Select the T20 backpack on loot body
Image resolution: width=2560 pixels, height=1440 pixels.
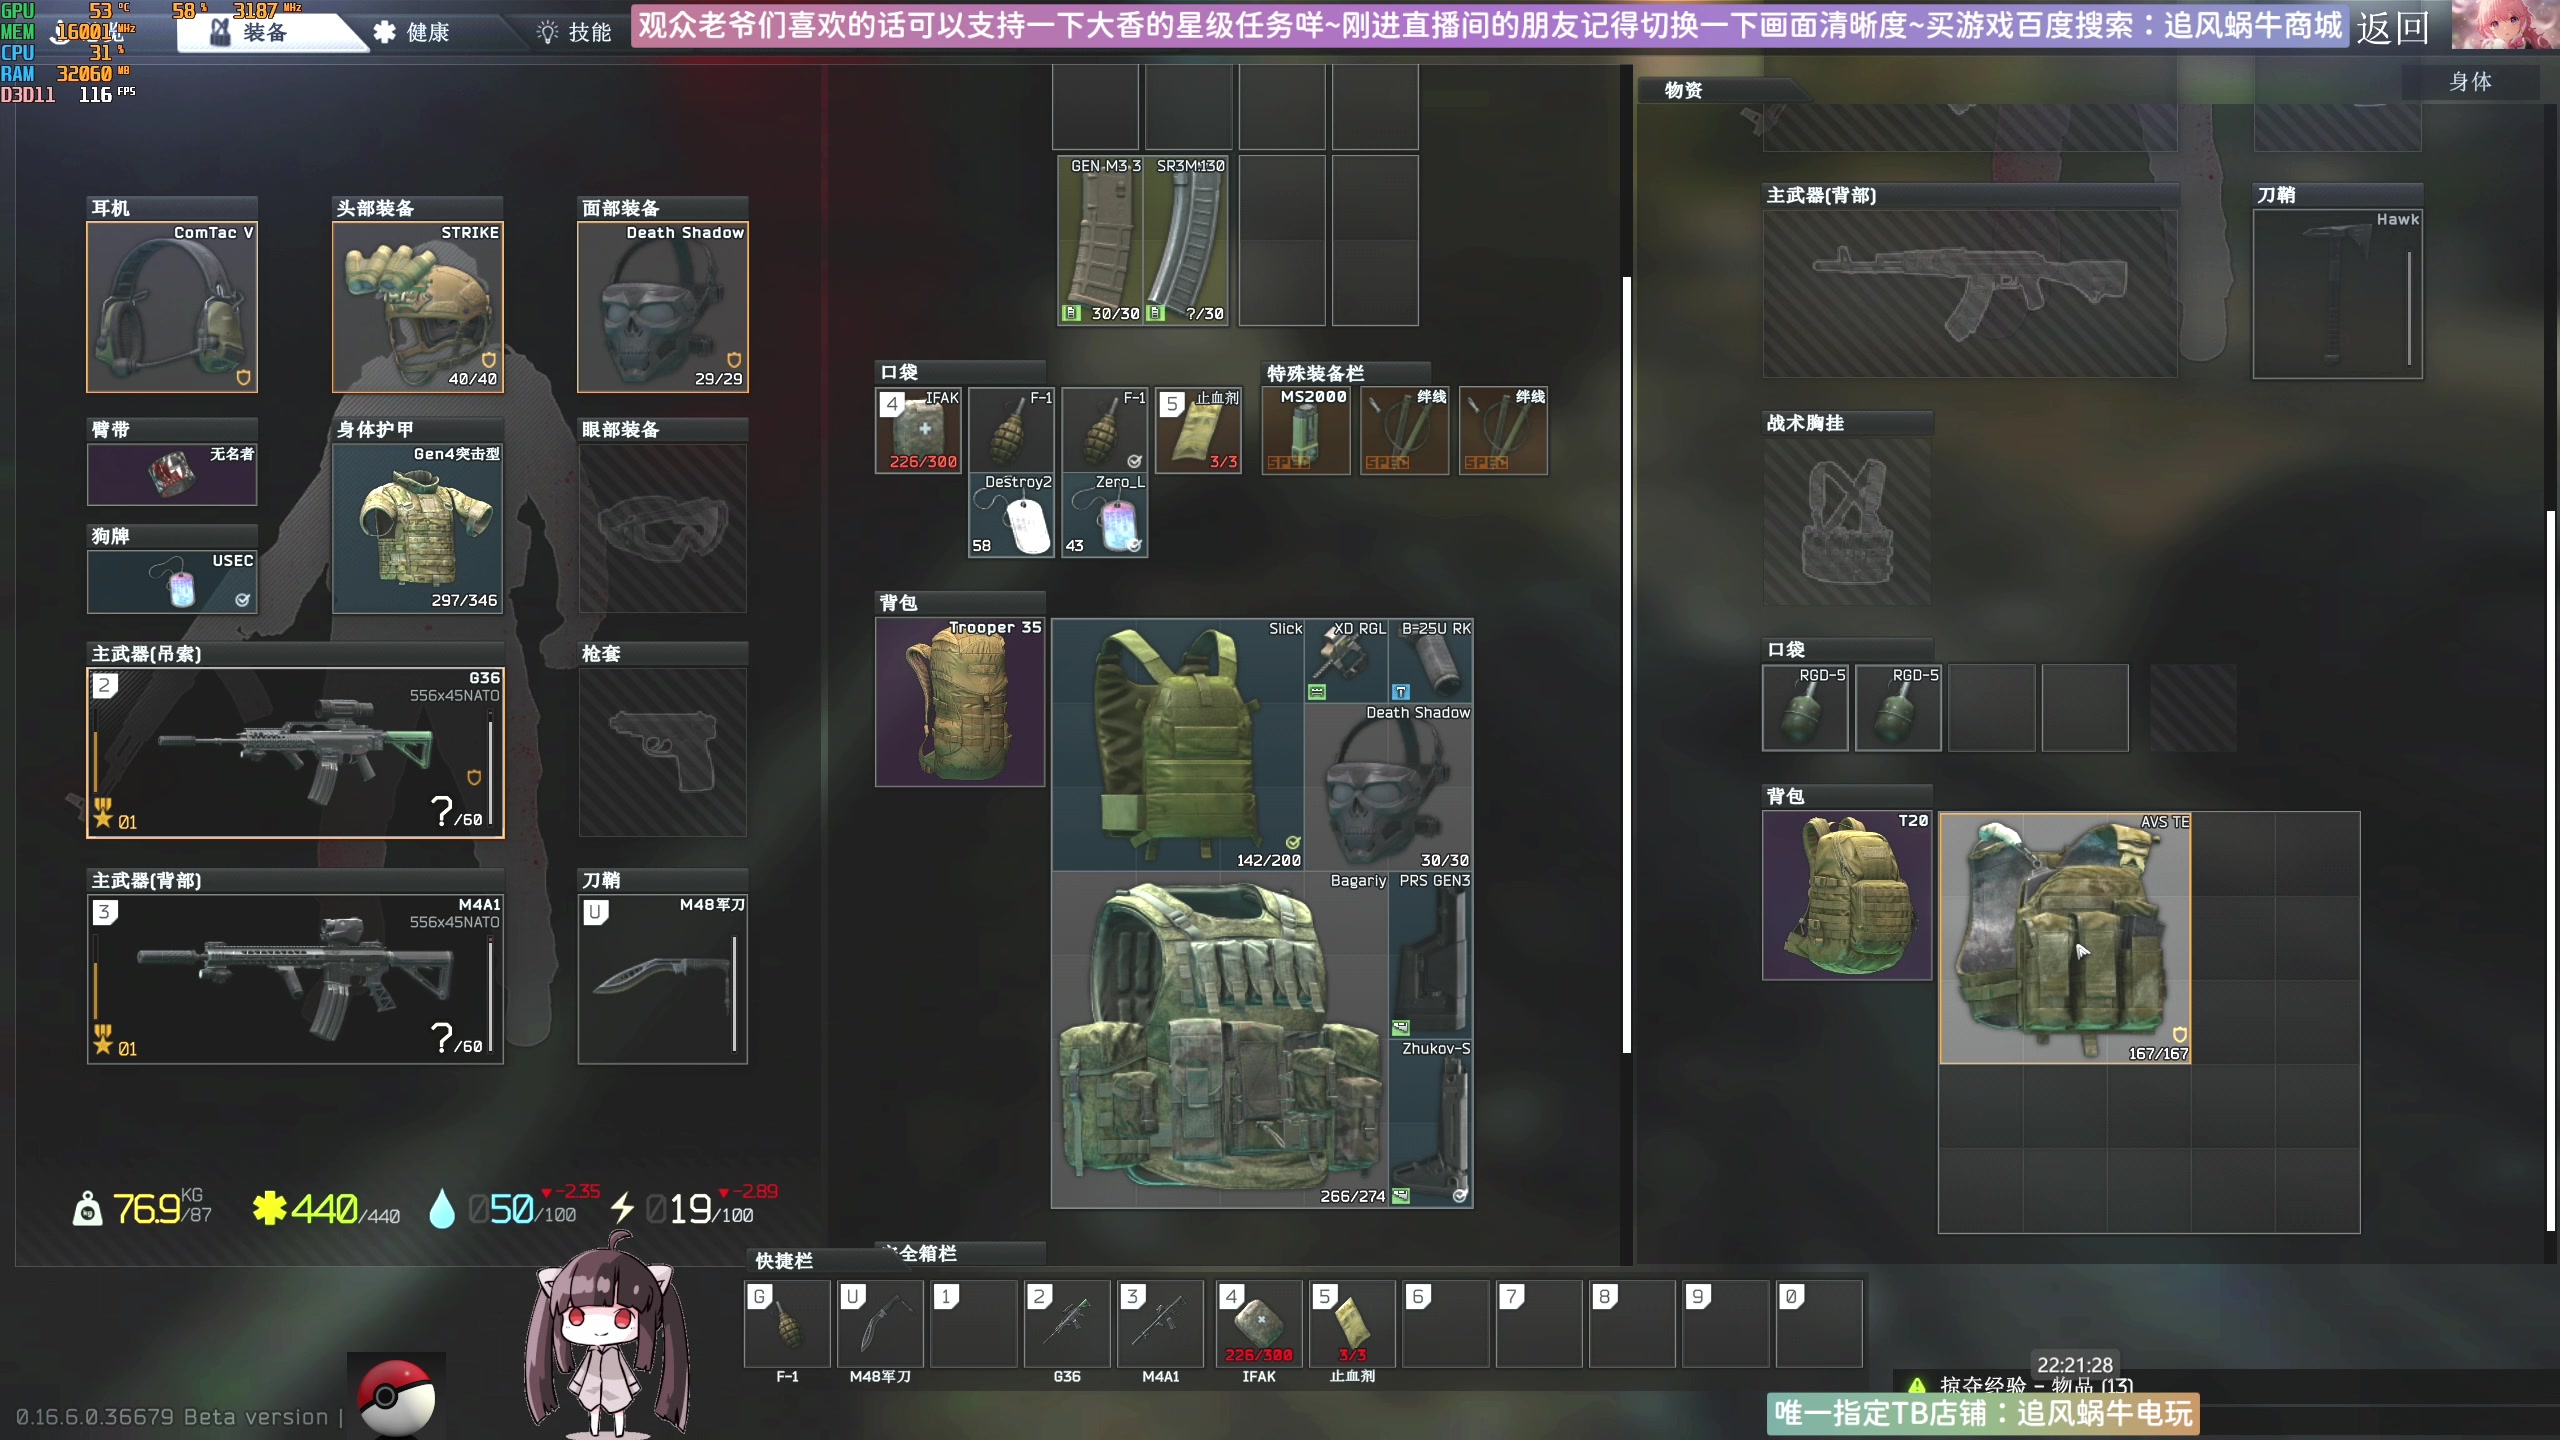click(x=1847, y=895)
